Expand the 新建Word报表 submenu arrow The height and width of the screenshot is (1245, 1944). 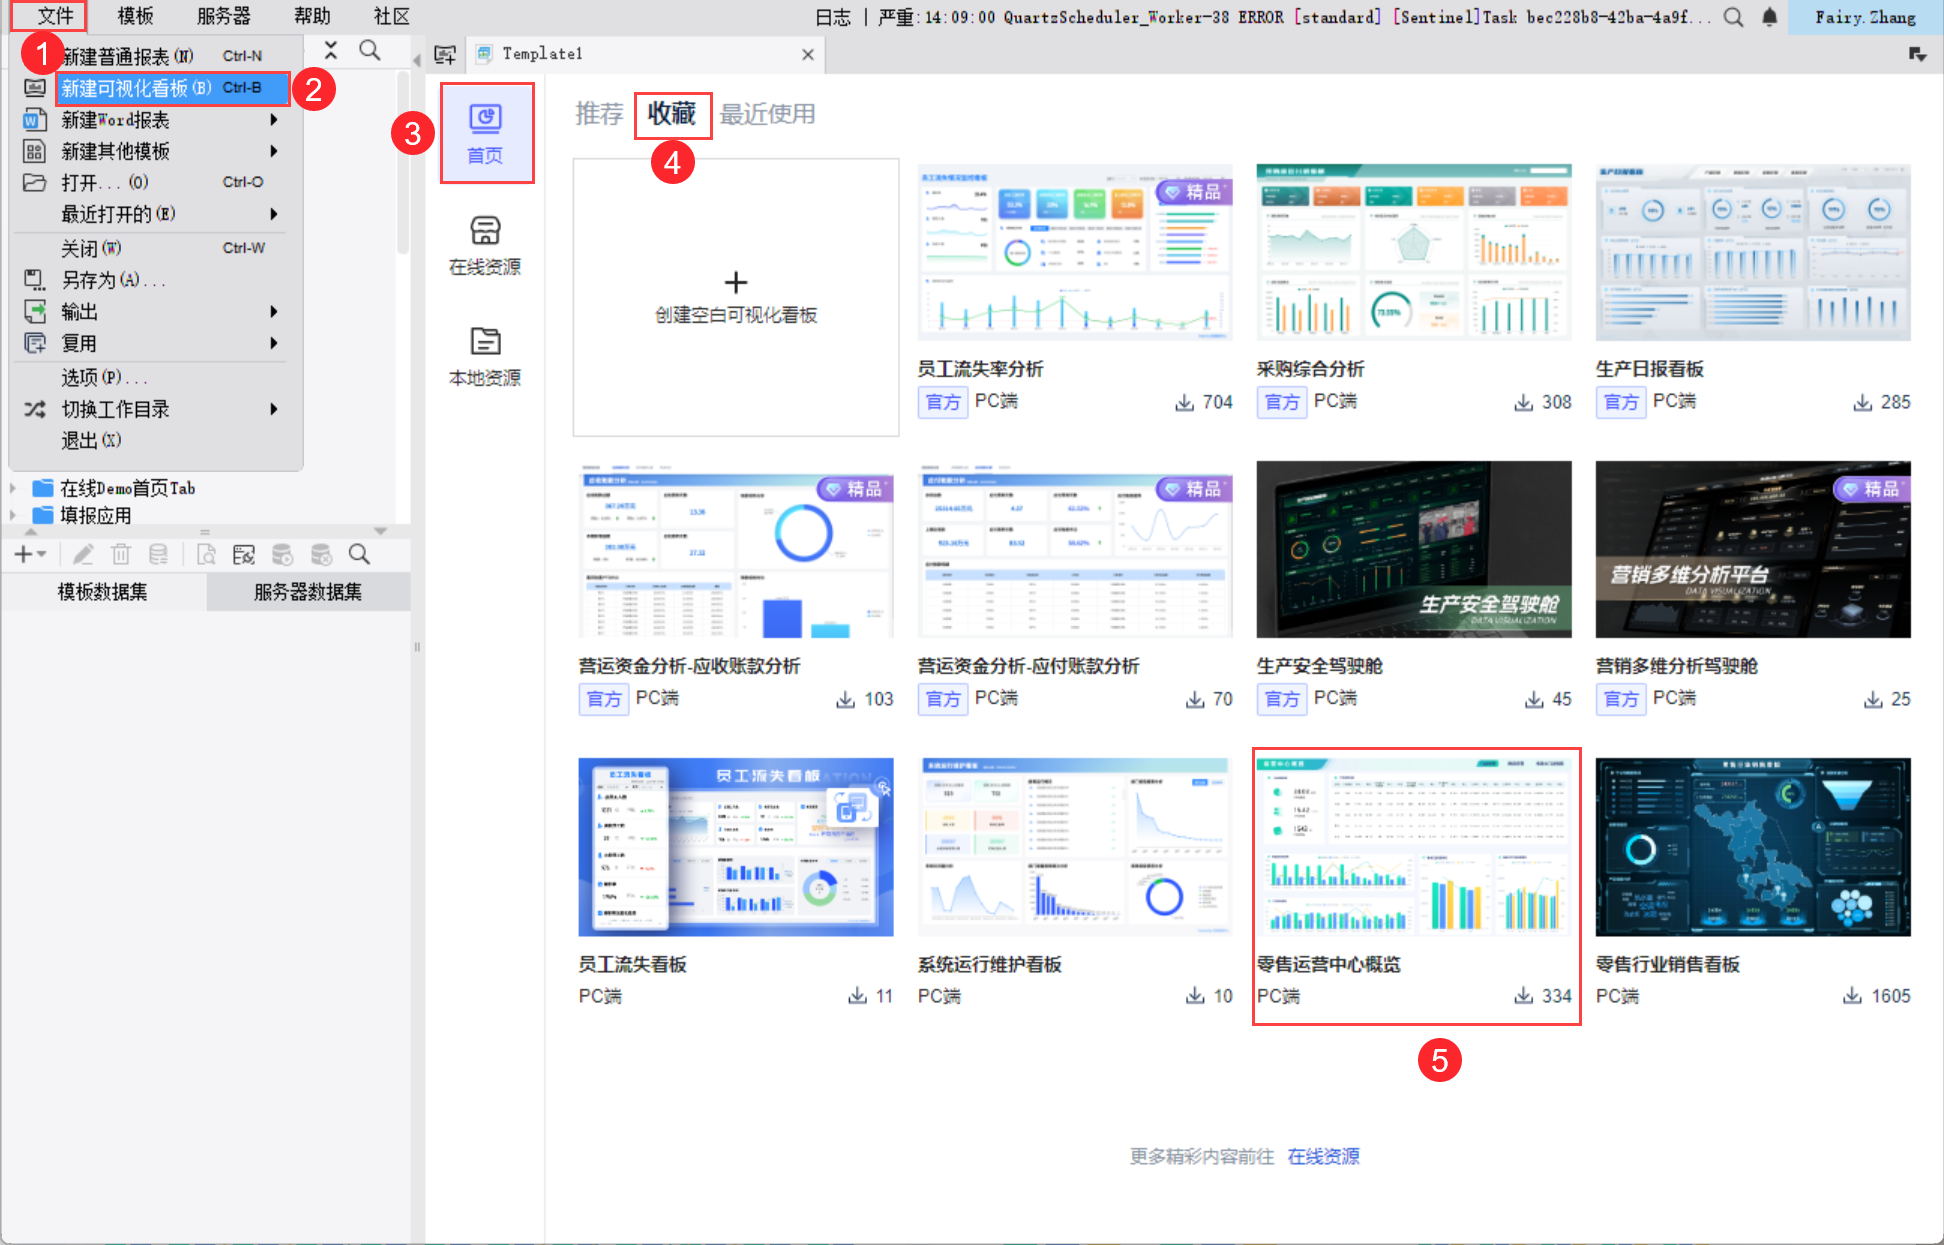273,120
